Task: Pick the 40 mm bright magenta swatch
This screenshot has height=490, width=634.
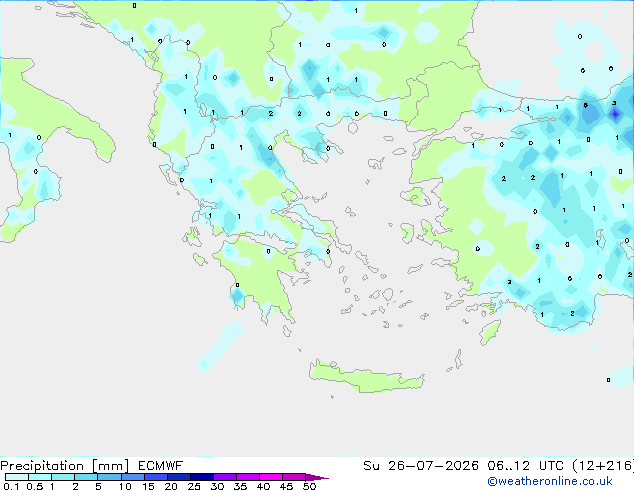Action: (271, 477)
